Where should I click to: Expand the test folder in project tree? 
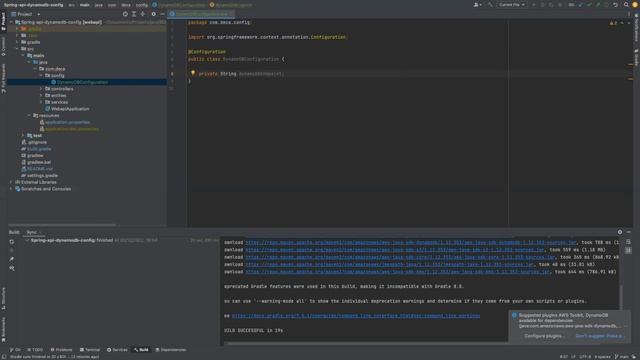coord(23,136)
